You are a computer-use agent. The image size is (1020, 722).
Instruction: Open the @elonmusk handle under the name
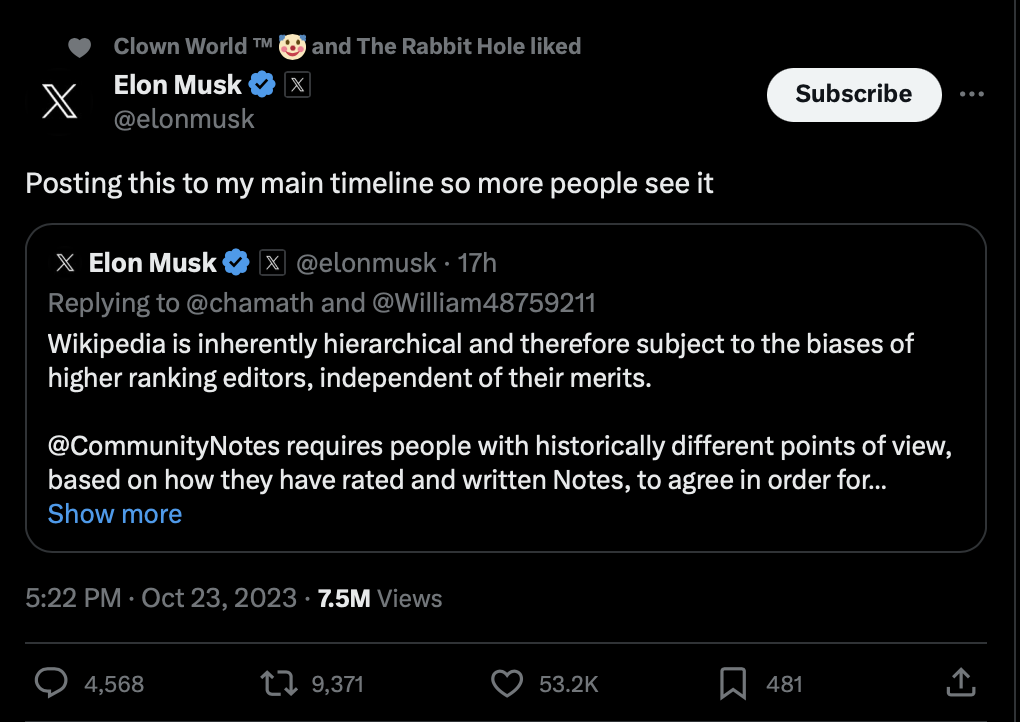pos(184,119)
